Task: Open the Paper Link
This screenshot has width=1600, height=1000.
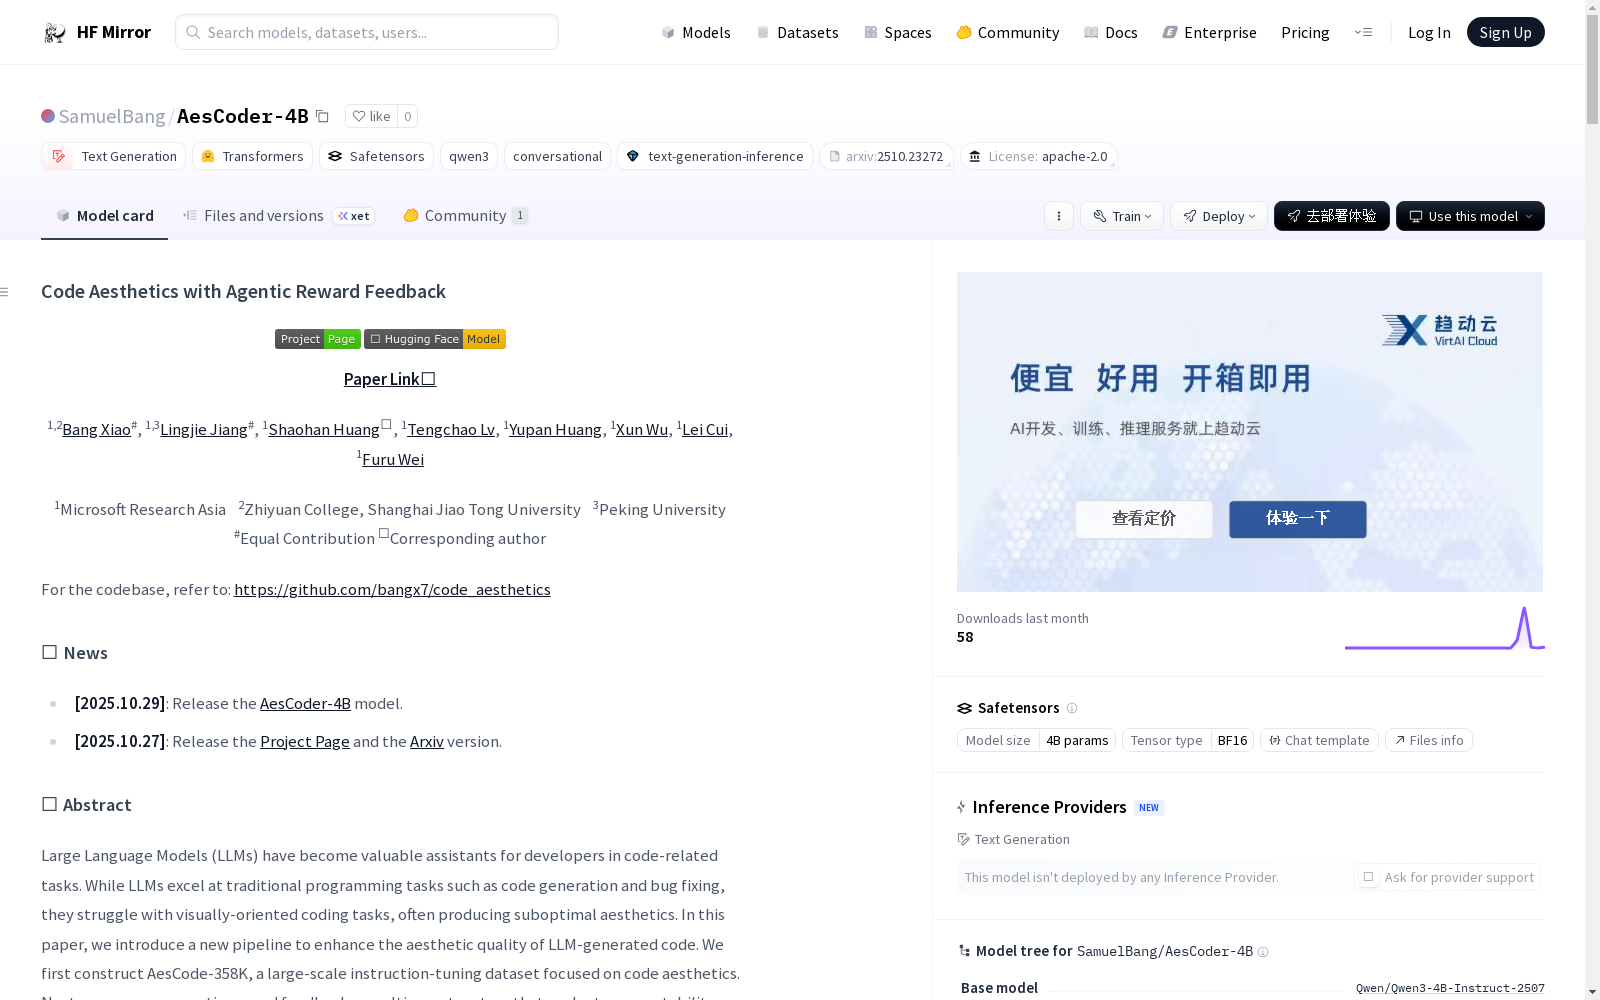Action: pyautogui.click(x=390, y=379)
